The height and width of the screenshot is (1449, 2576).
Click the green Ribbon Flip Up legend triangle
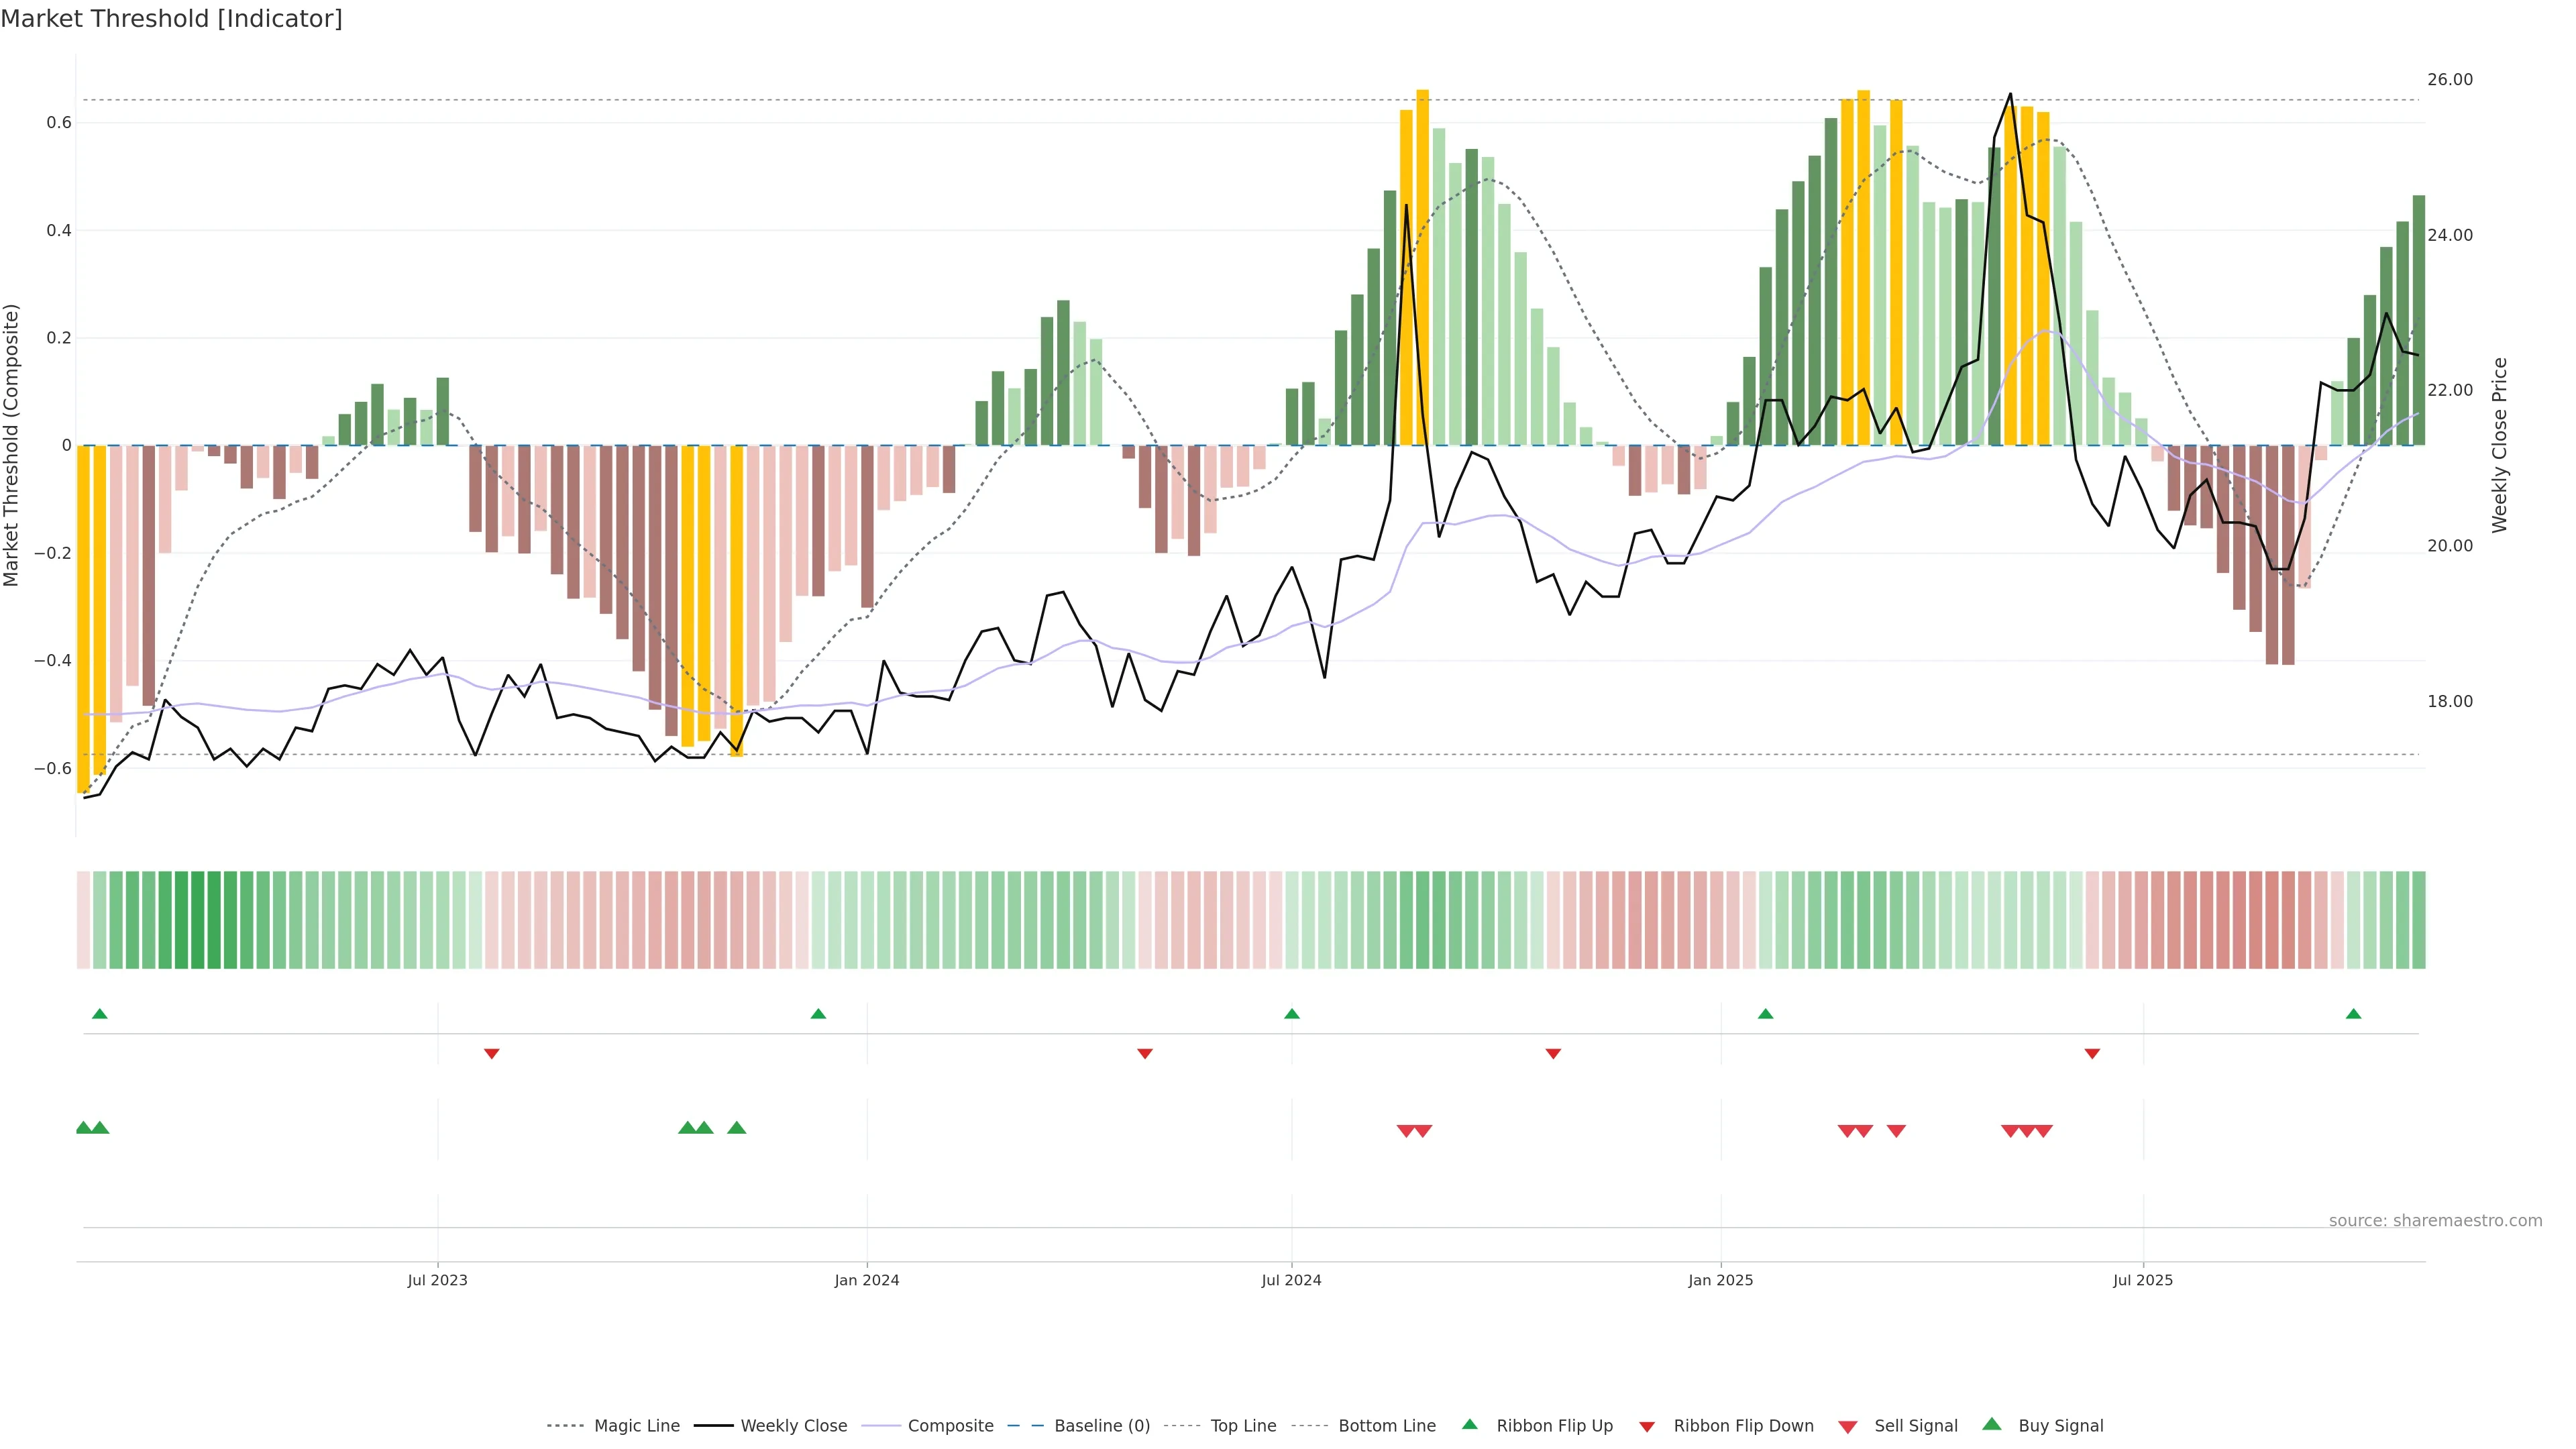click(1470, 1424)
